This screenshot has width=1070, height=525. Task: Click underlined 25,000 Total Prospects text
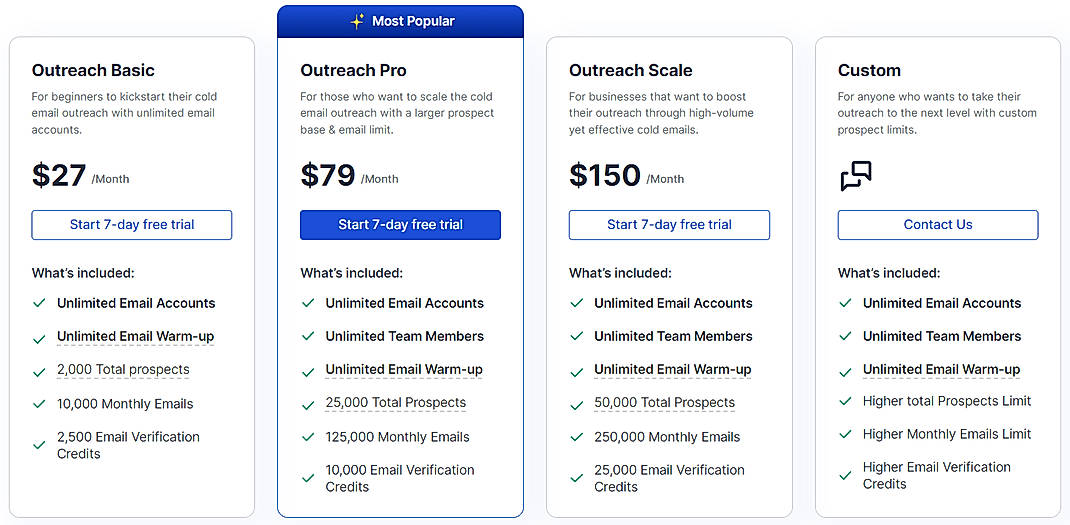coord(395,403)
